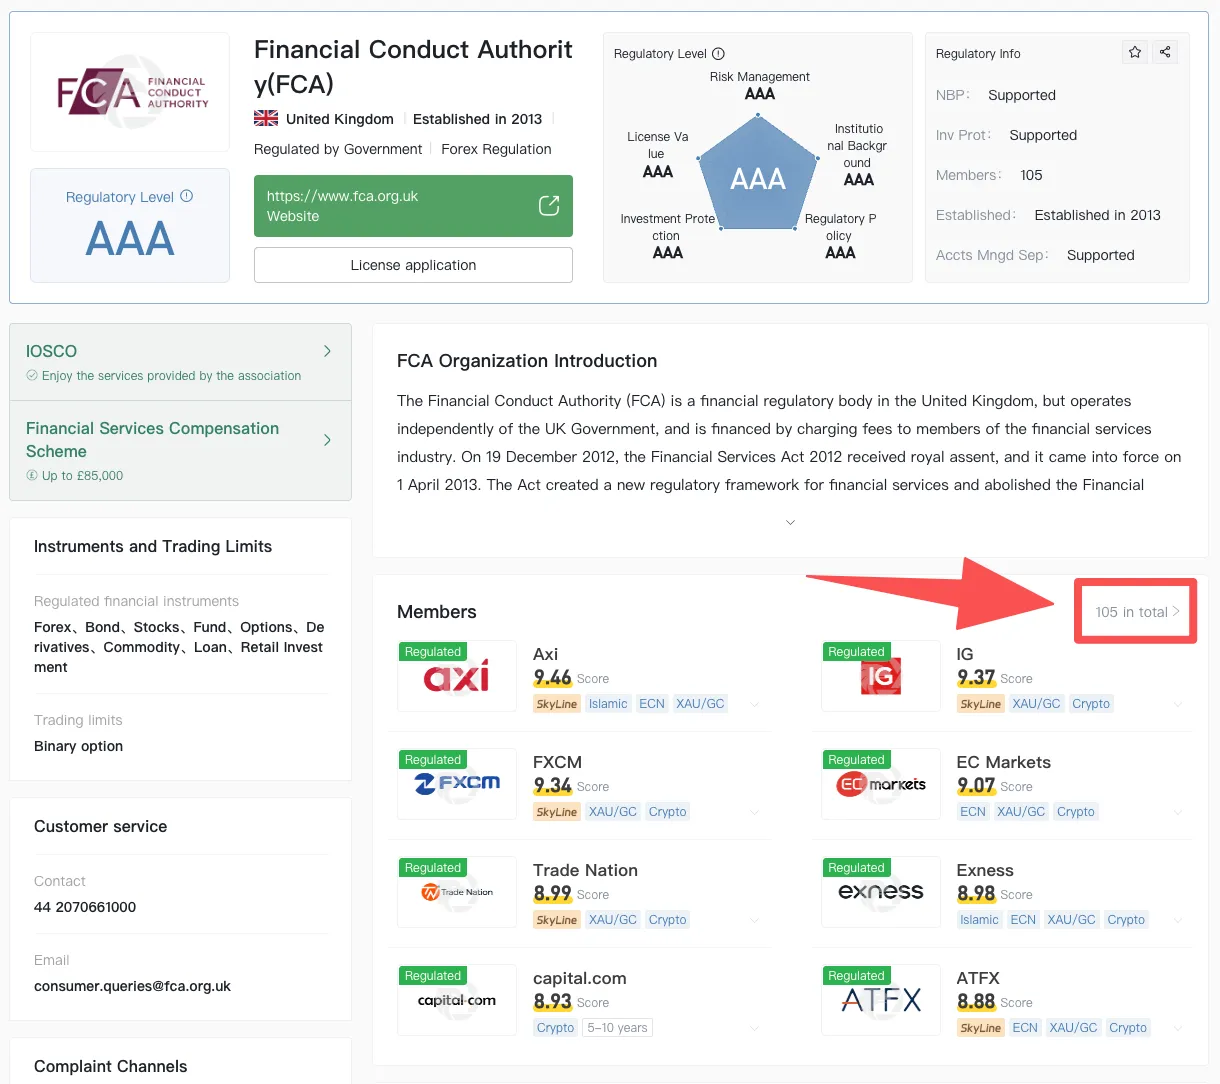Click the Crypto tag under capital.com
Viewport: 1220px width, 1084px height.
click(555, 1028)
